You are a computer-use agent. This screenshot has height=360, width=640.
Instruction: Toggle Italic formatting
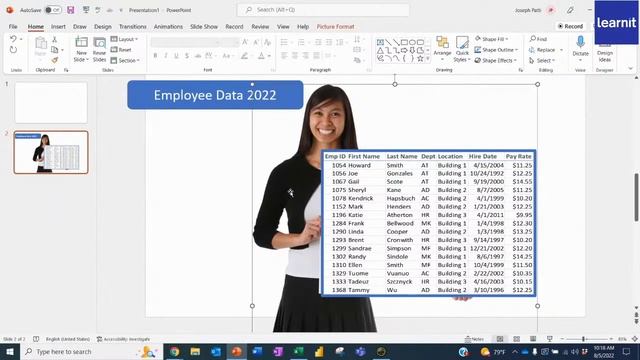pos(166,56)
